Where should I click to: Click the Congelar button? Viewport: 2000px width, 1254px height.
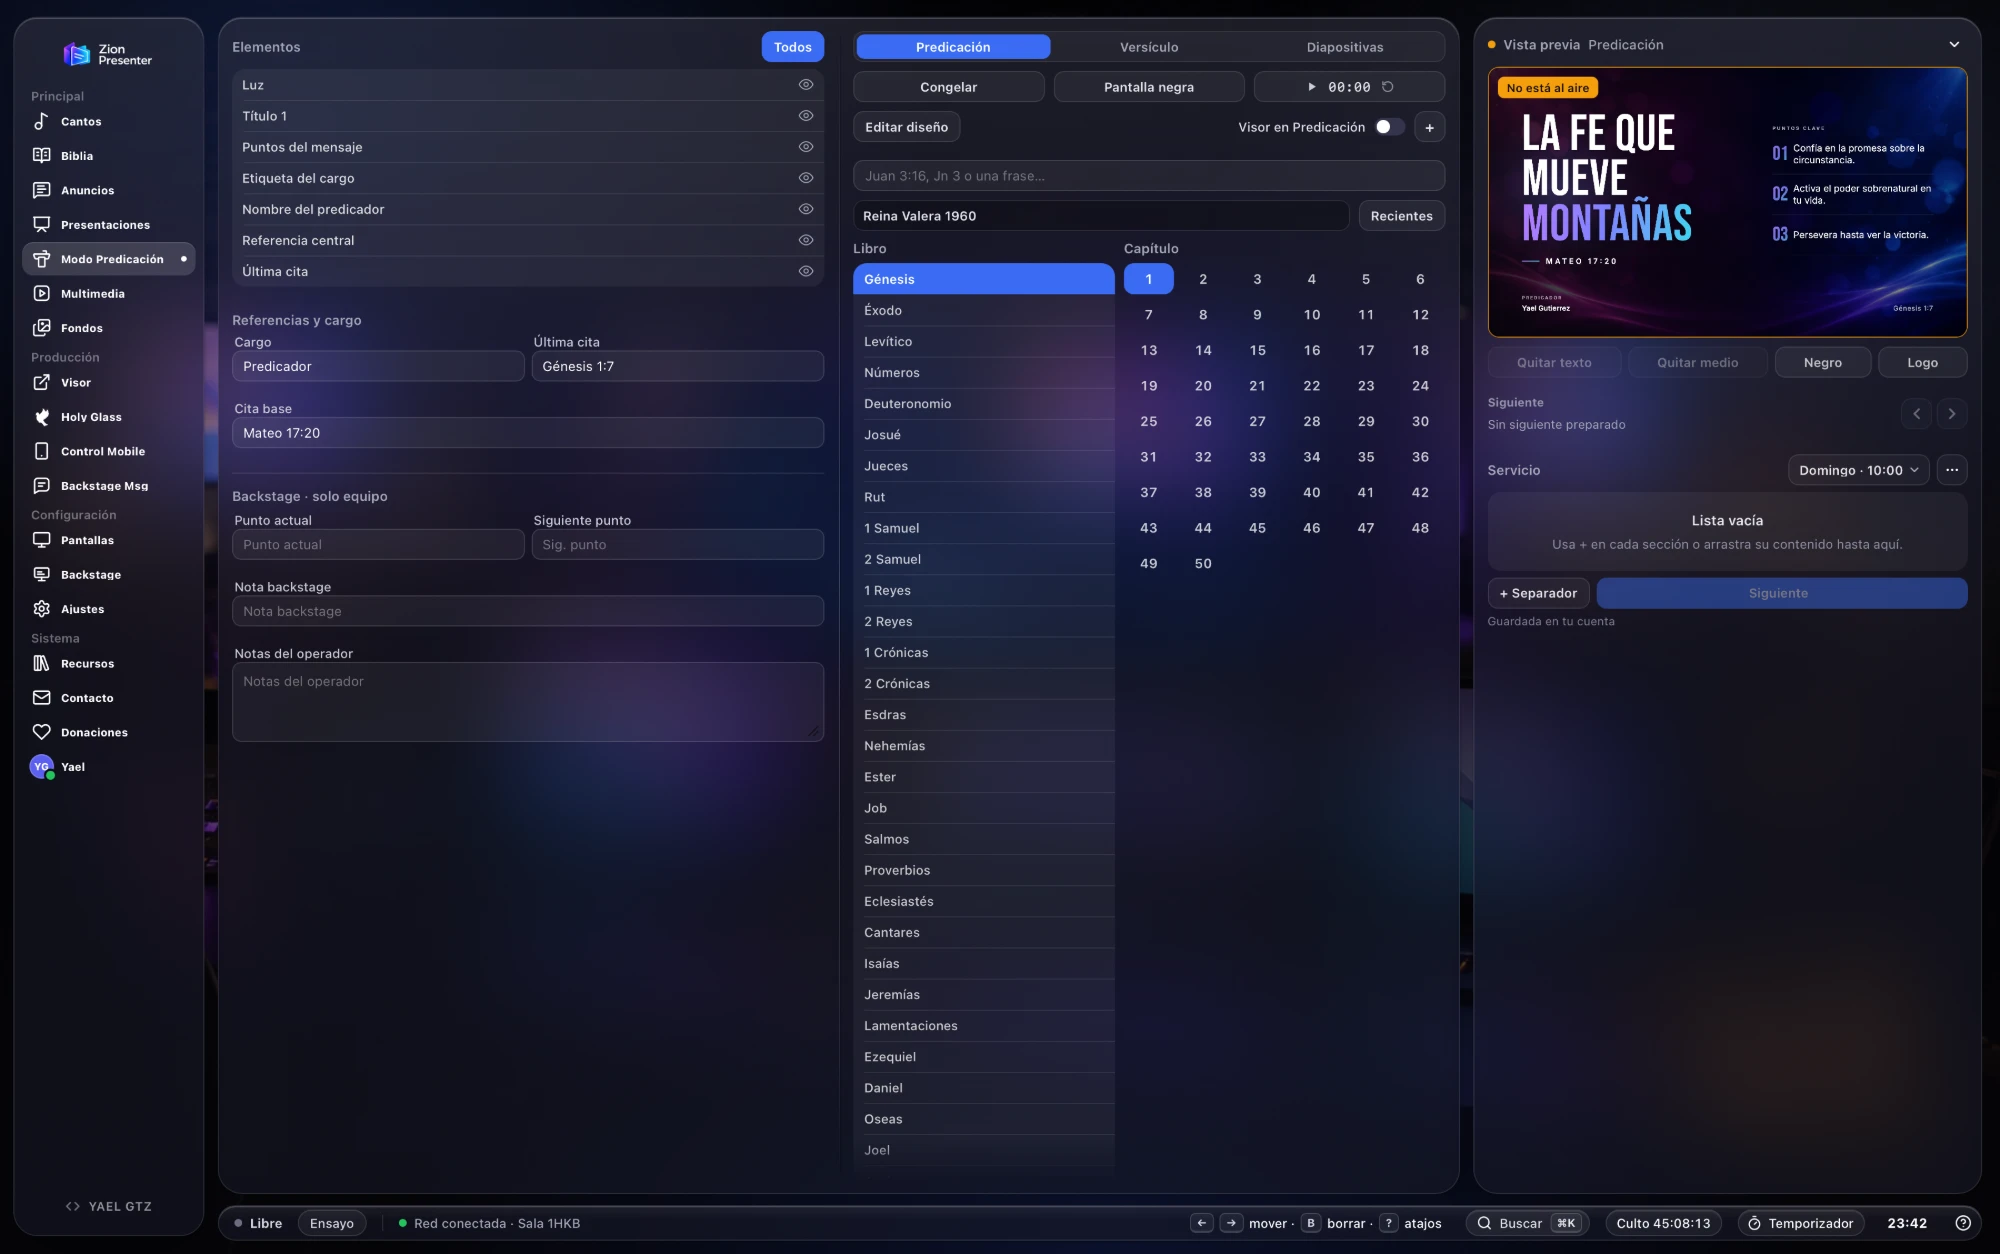(x=949, y=87)
